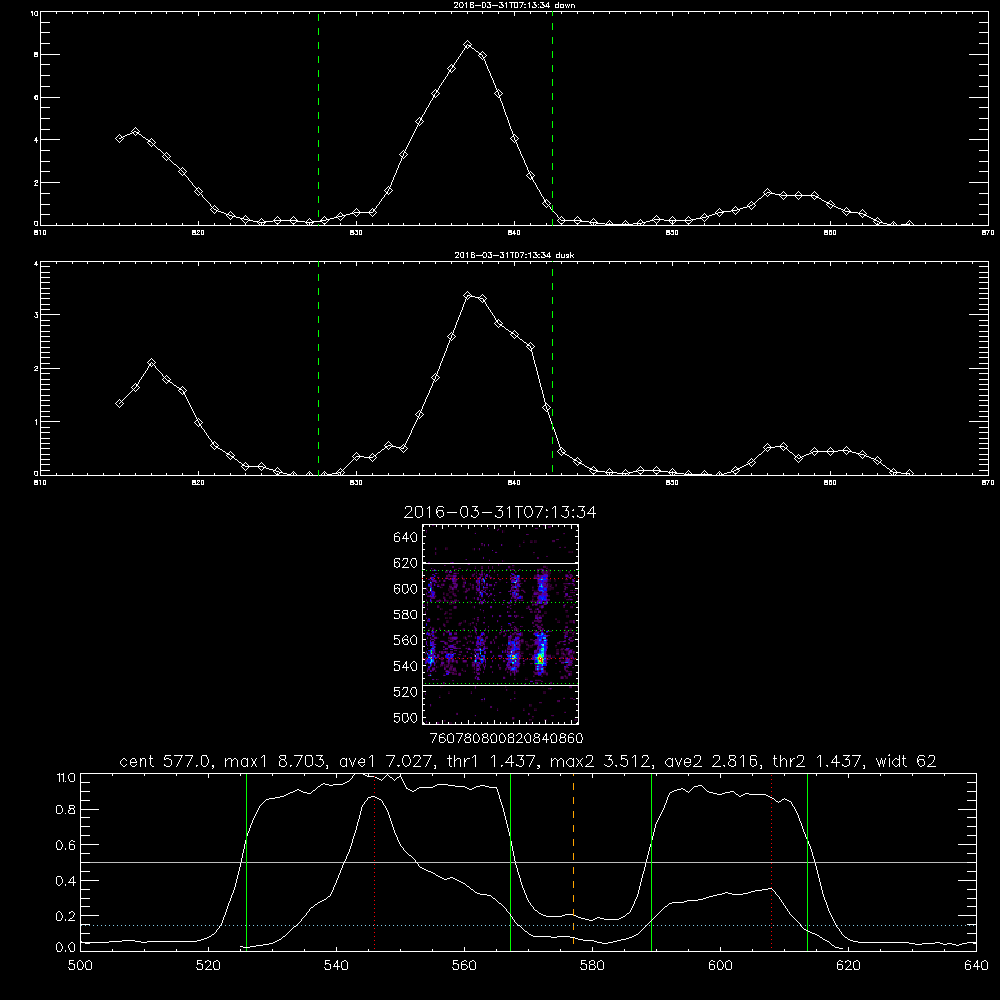The height and width of the screenshot is (1000, 1000).
Task: Select the 'widt 62' value
Action: pos(906,761)
